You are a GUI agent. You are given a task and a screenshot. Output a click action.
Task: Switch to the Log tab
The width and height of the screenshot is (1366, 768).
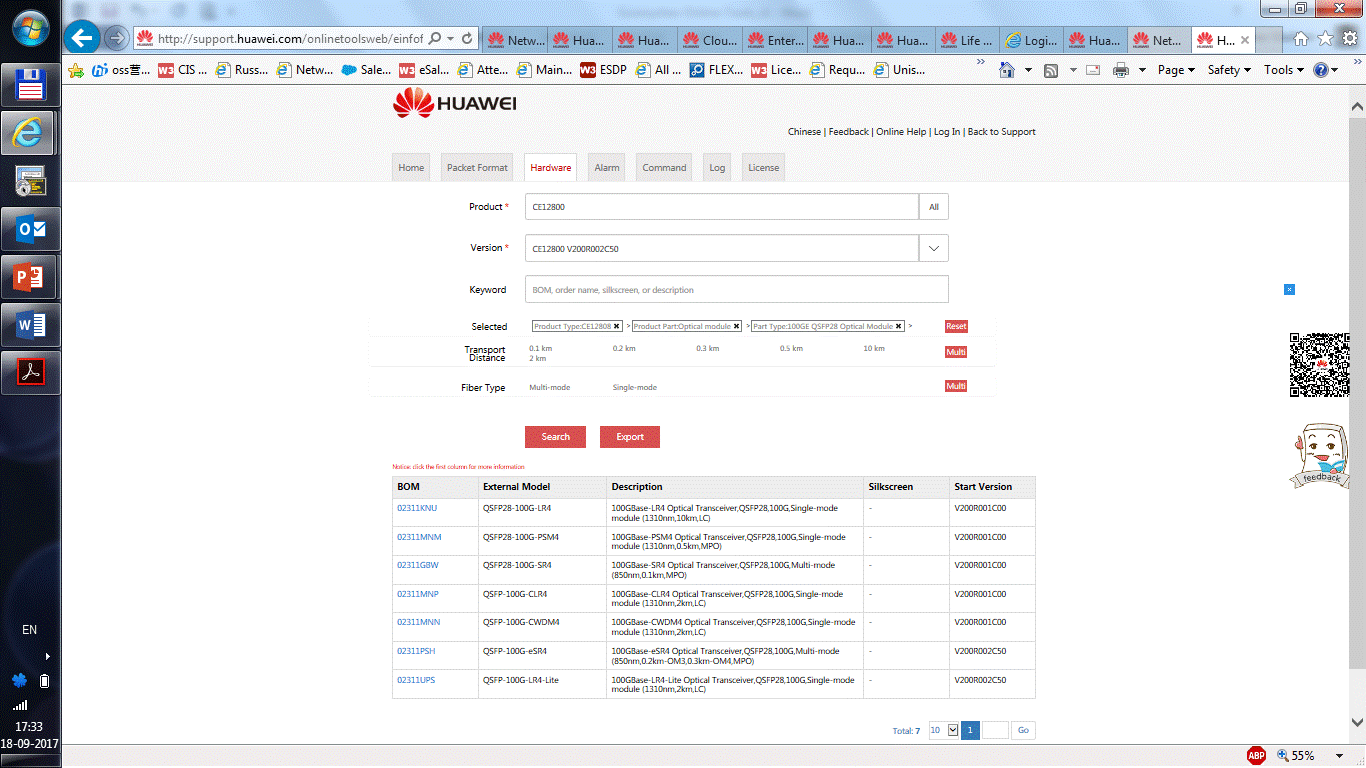pos(717,167)
